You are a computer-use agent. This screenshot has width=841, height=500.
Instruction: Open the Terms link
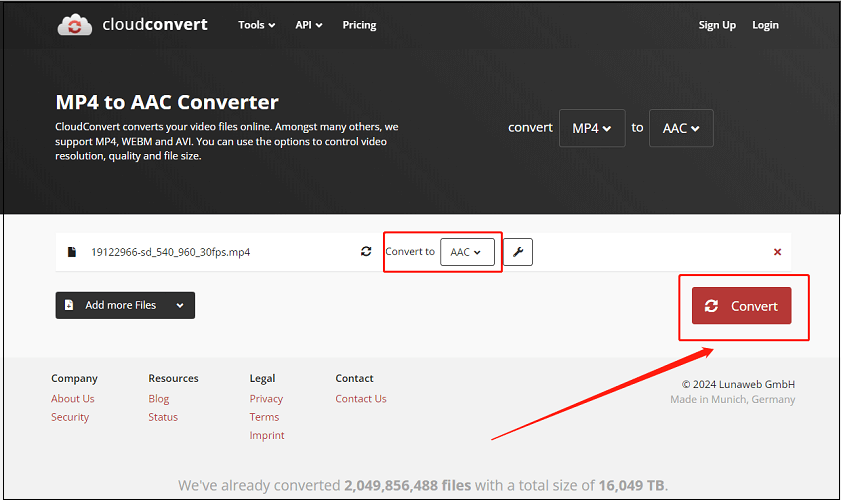(x=264, y=417)
